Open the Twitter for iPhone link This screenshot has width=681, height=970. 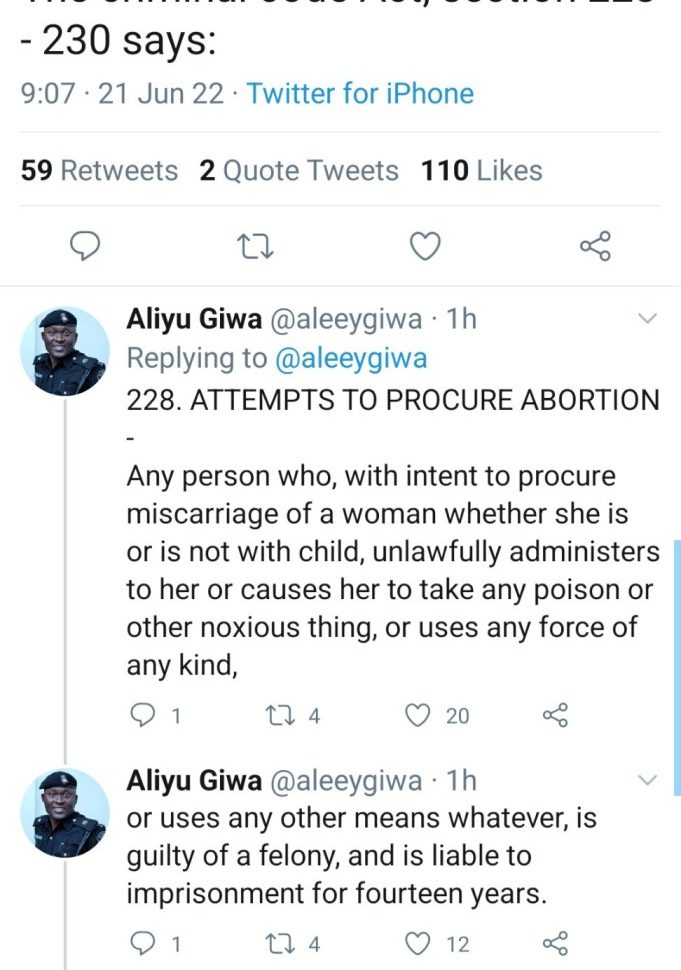[x=360, y=94]
